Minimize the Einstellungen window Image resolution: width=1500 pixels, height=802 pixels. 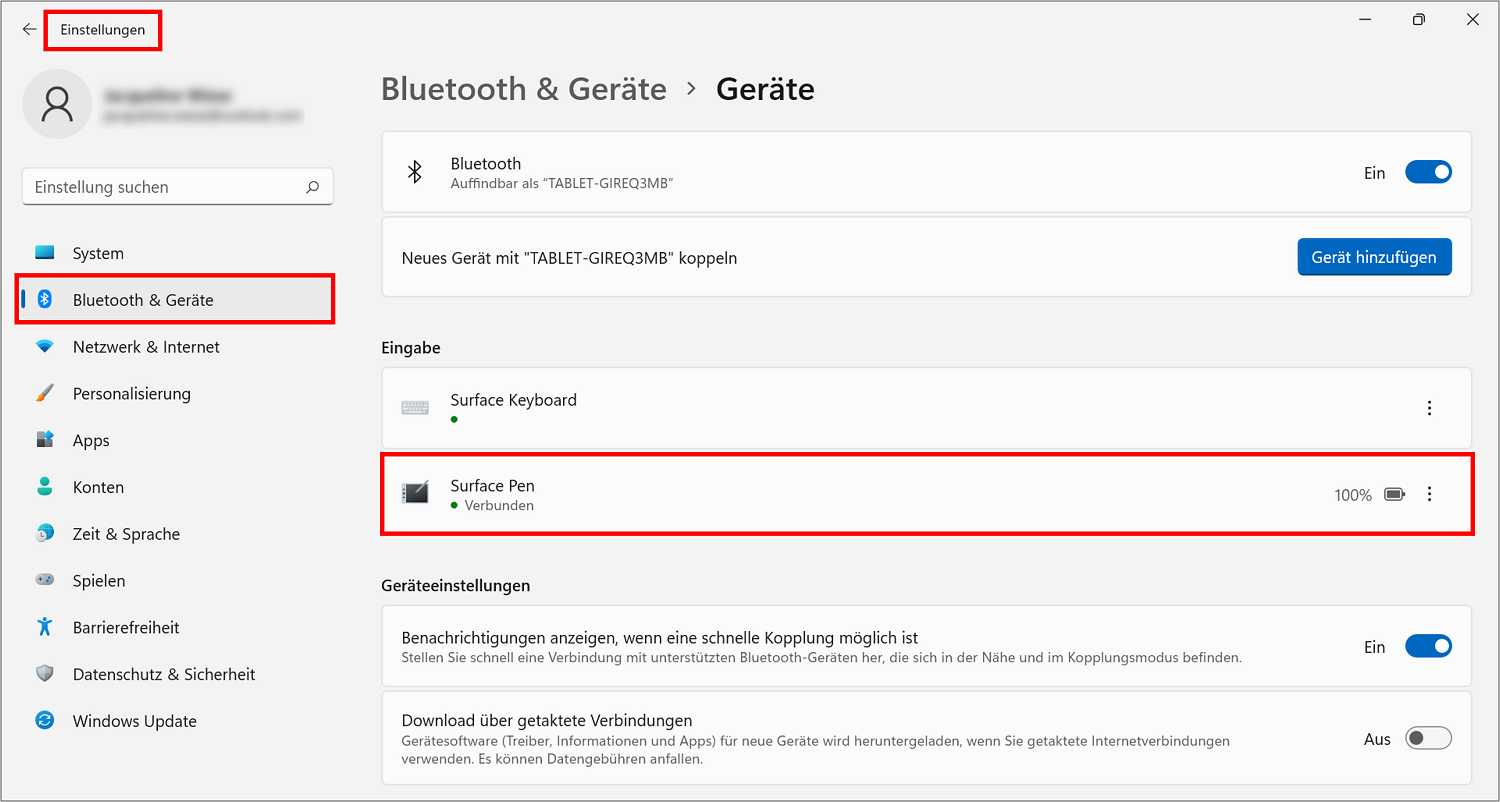point(1365,19)
